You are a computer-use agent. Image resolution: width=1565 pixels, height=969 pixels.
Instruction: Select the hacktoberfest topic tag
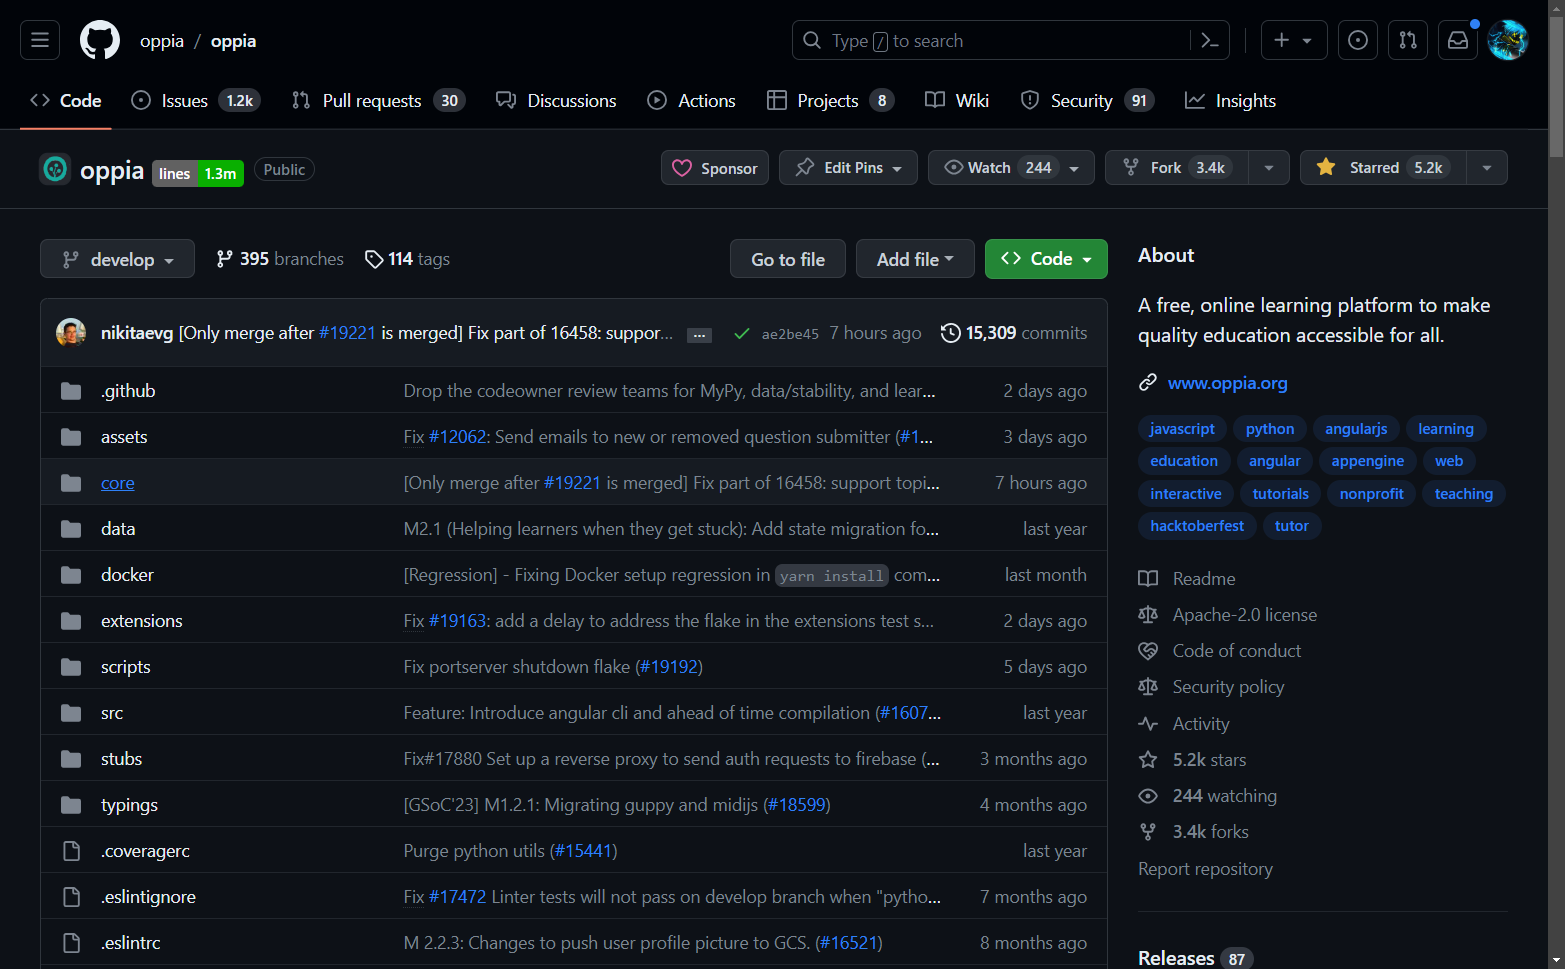[1197, 526]
